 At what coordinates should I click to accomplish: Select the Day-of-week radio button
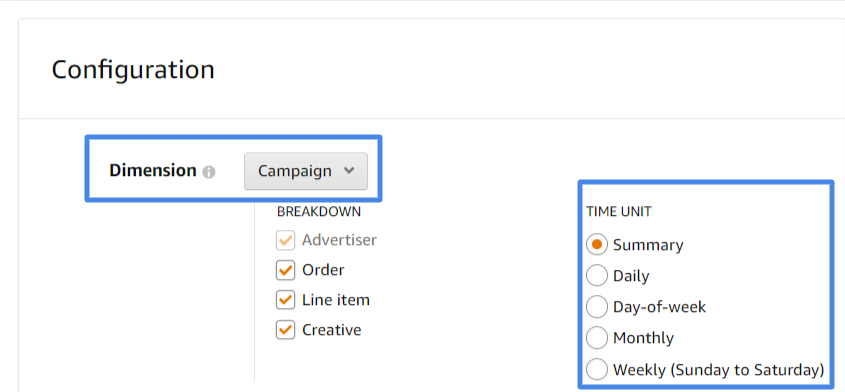click(597, 307)
